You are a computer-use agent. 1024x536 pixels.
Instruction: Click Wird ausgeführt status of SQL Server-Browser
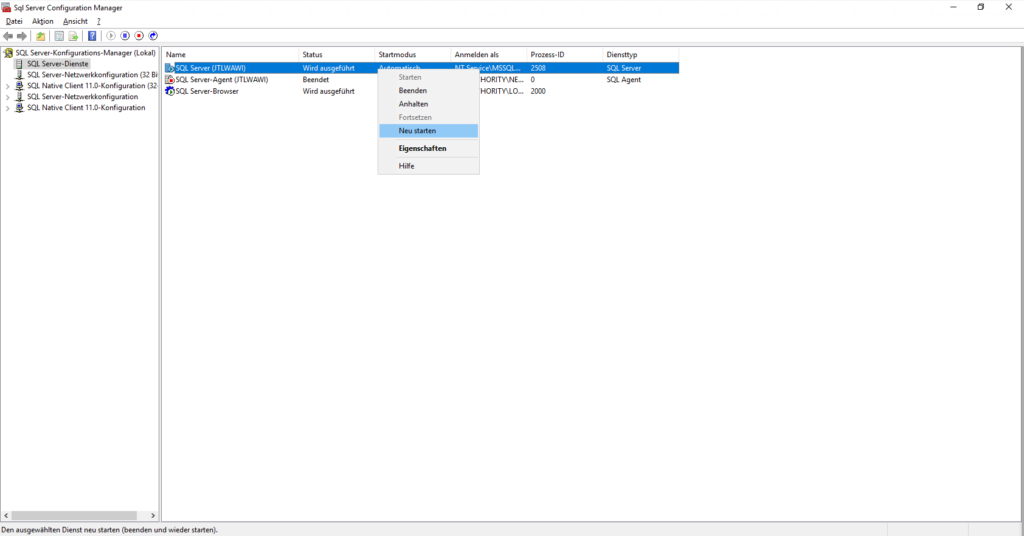click(x=328, y=91)
